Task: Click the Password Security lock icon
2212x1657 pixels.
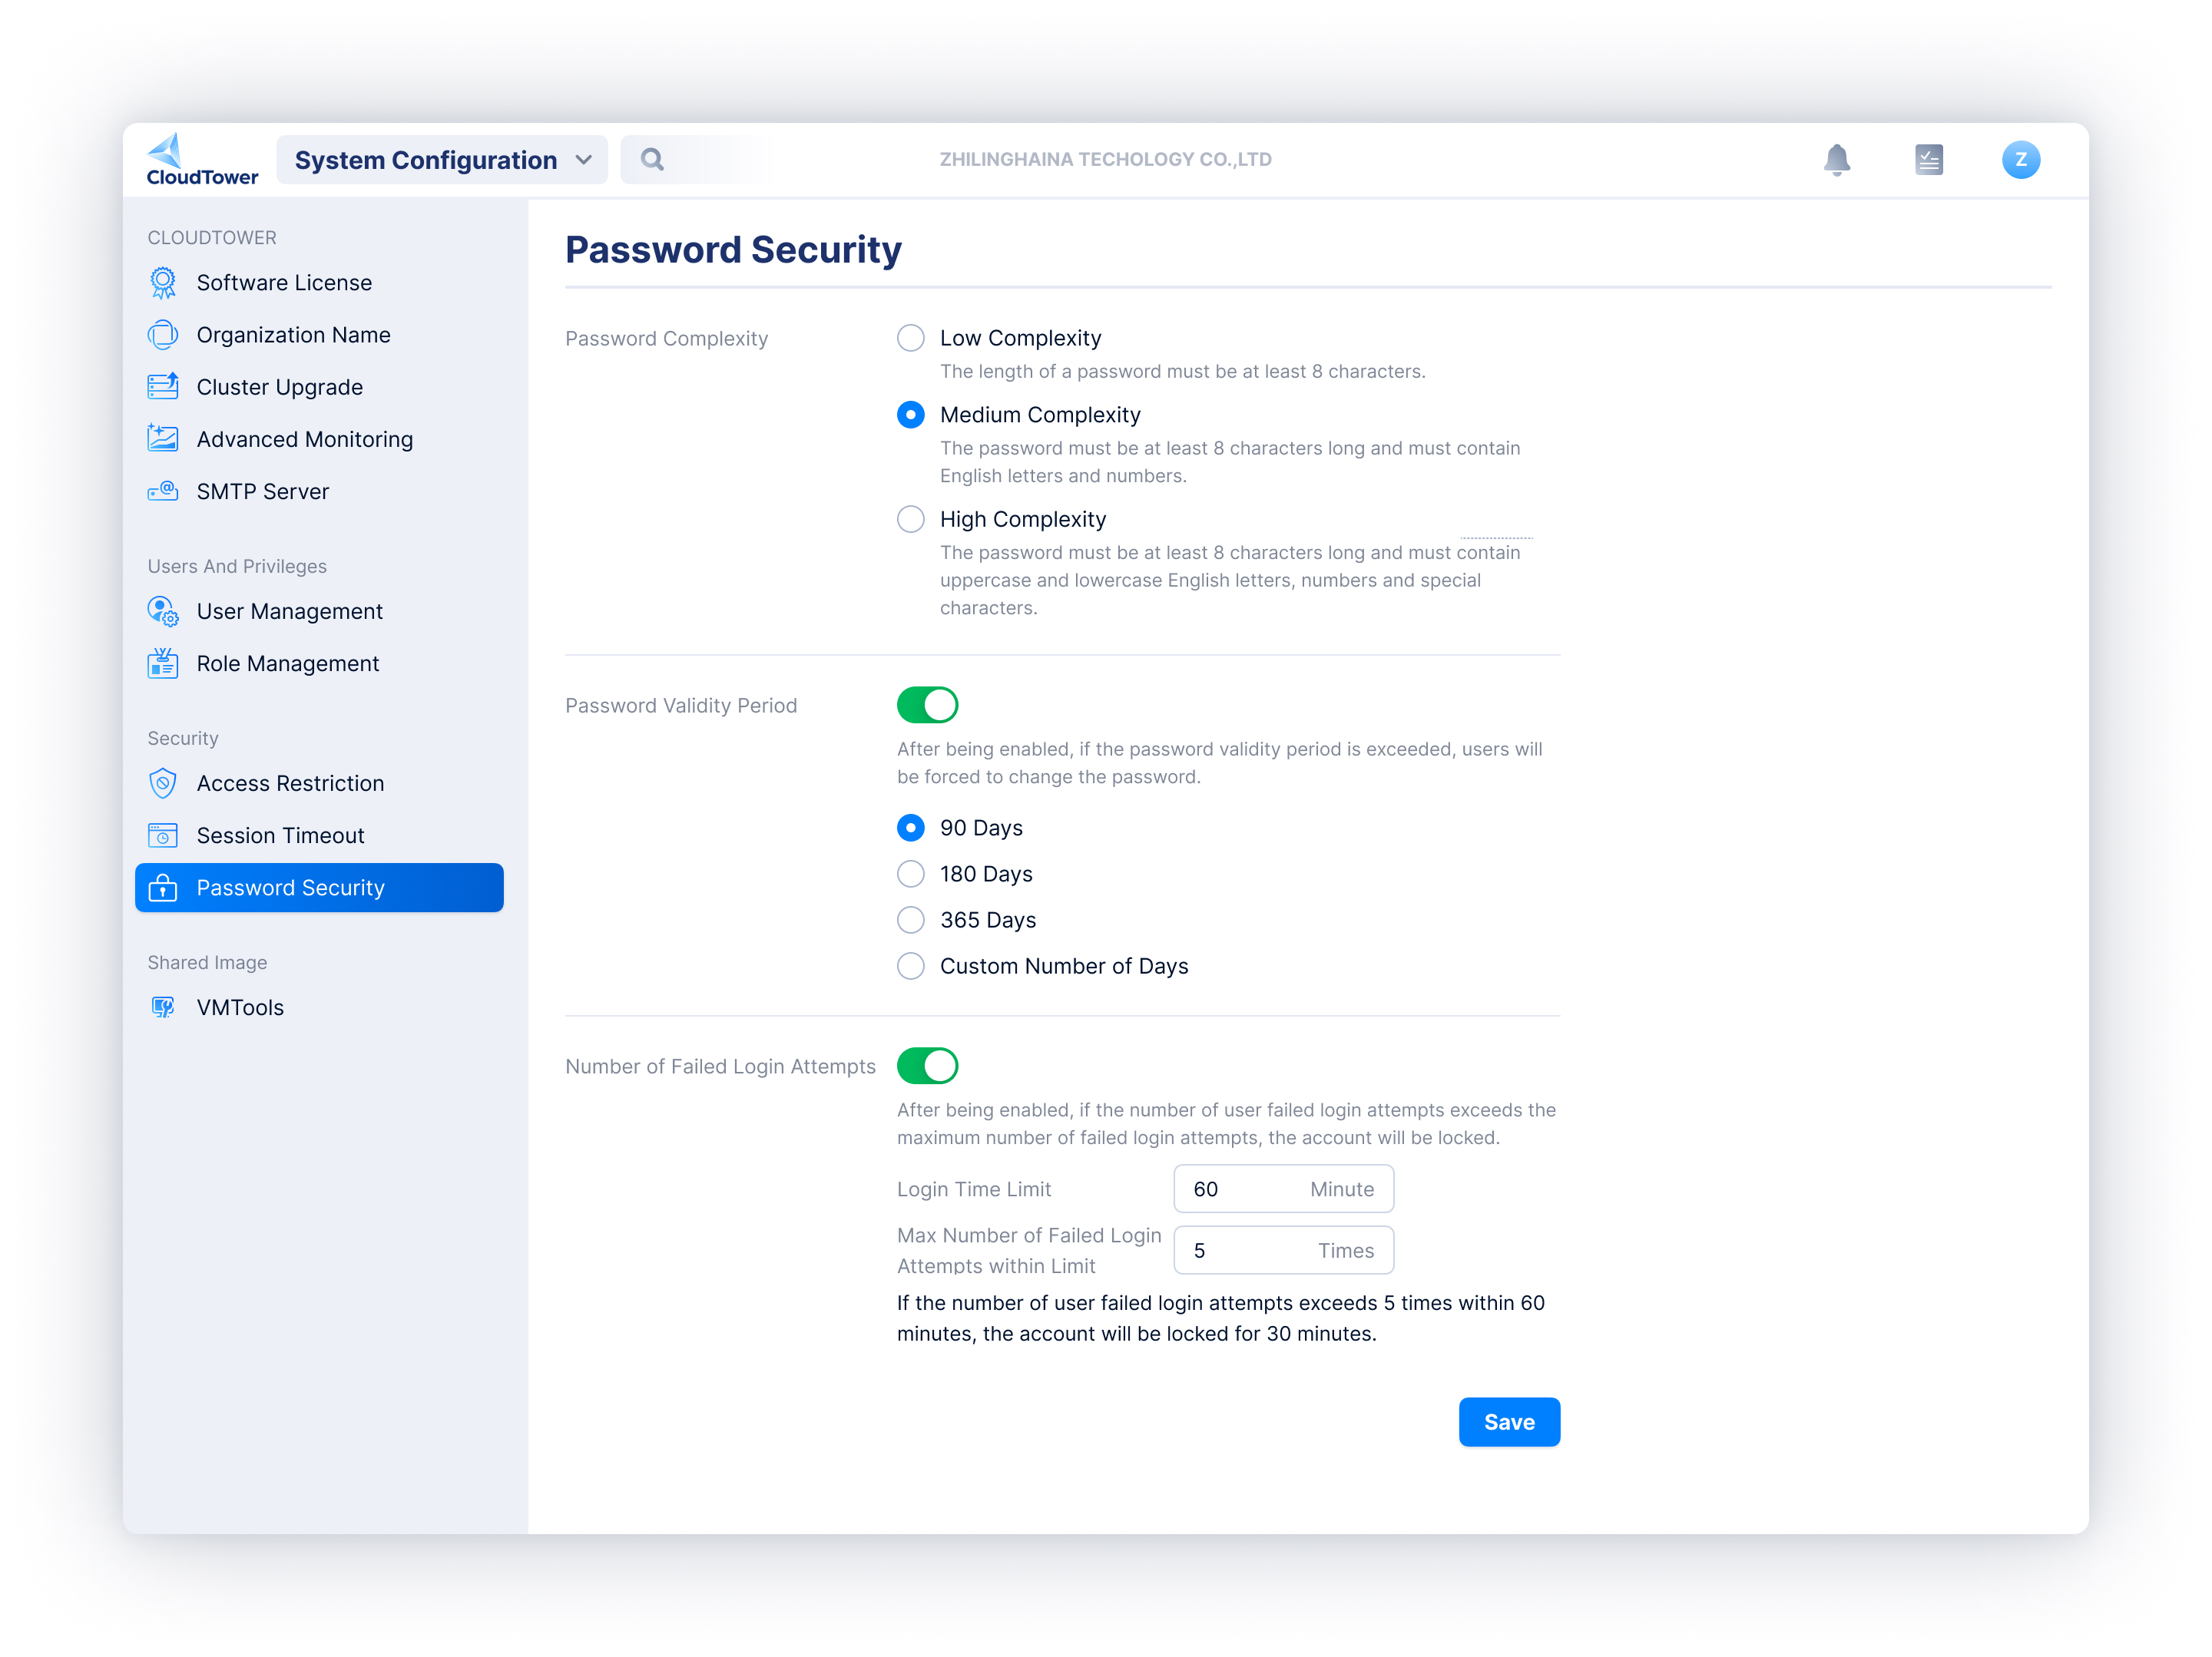Action: [x=163, y=887]
